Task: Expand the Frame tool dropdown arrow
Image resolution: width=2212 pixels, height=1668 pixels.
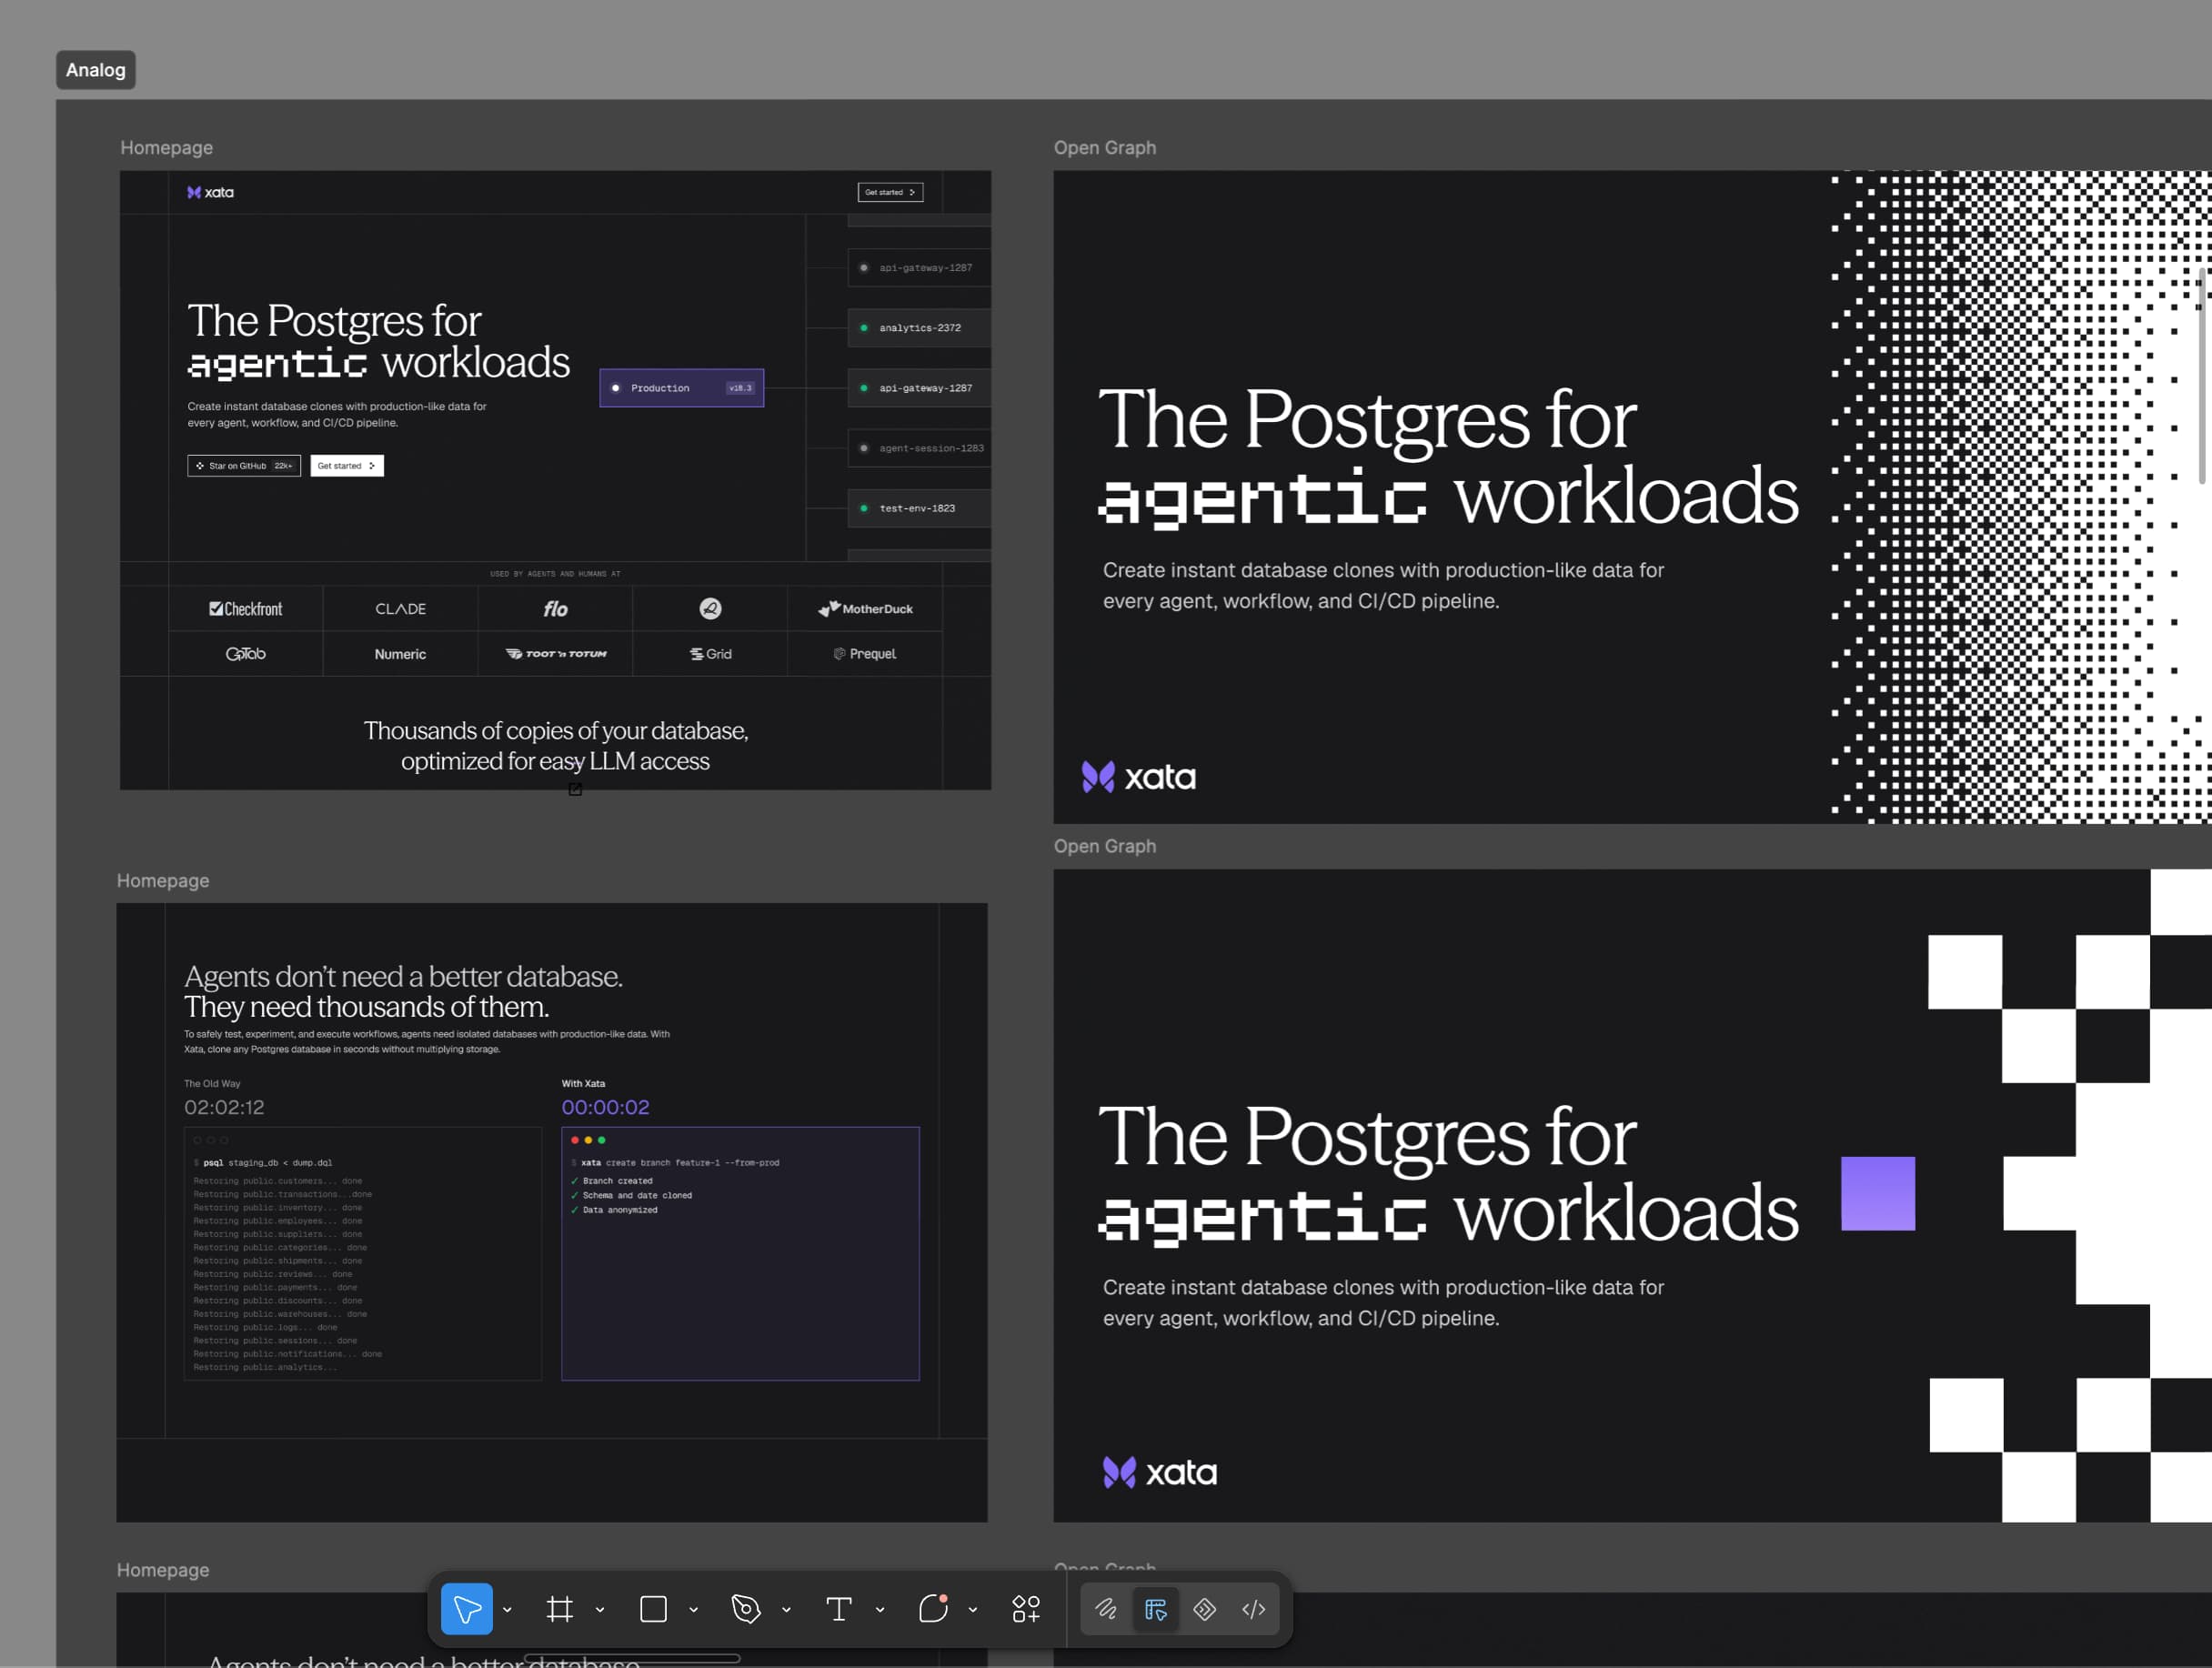Action: tap(600, 1610)
